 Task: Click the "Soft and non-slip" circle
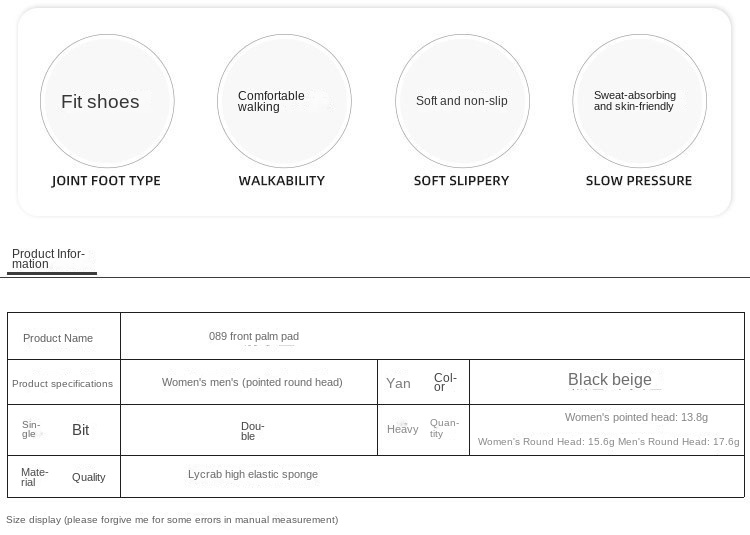[462, 101]
